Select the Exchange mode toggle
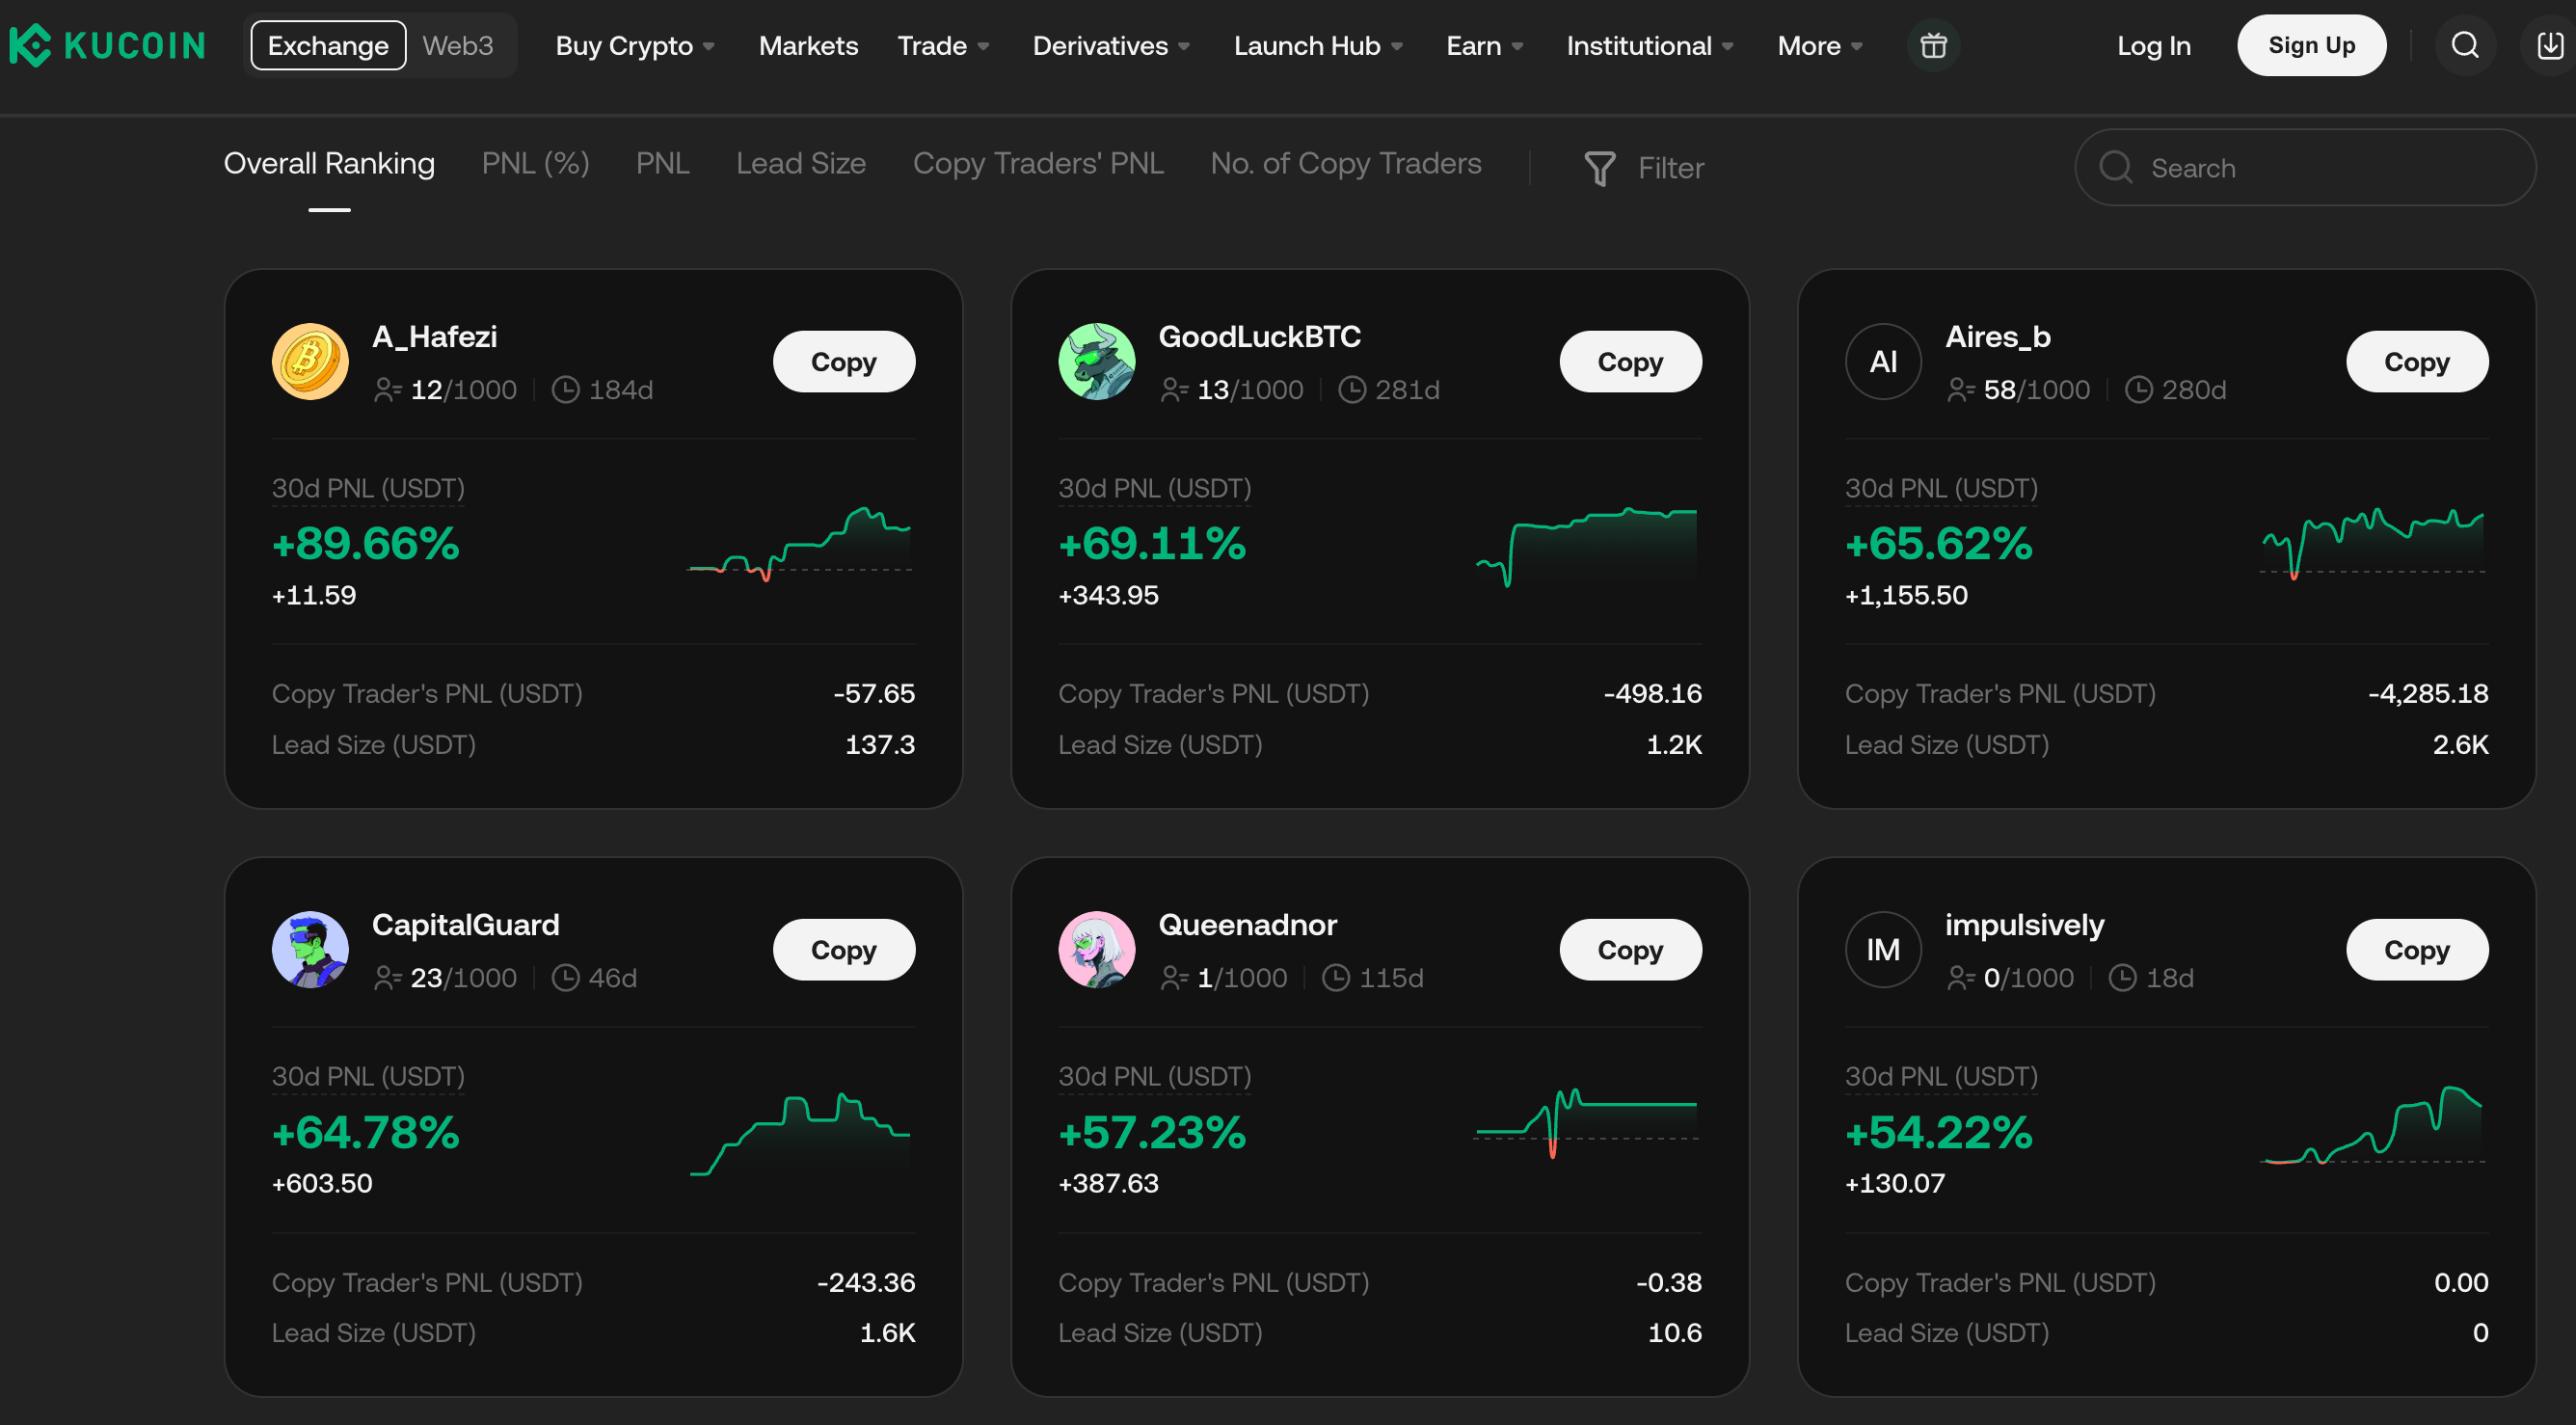The width and height of the screenshot is (2576, 1425). pyautogui.click(x=327, y=45)
